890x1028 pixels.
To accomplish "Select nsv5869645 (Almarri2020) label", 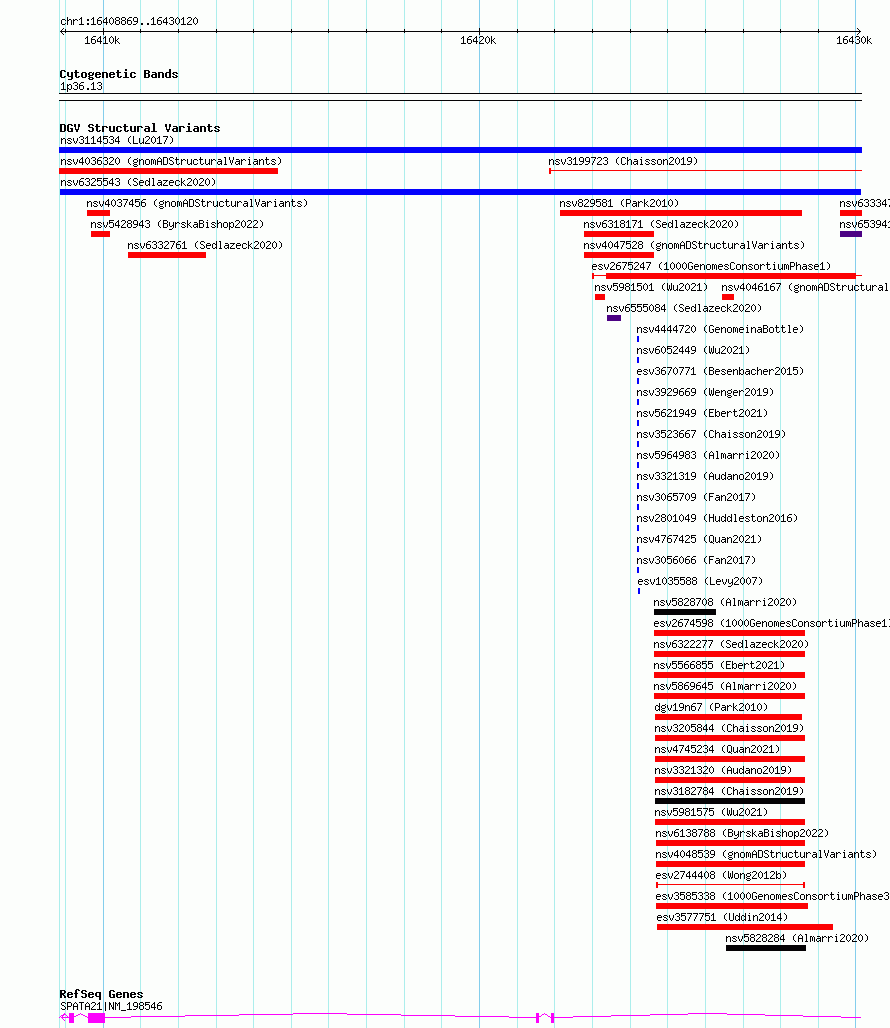I will point(725,686).
